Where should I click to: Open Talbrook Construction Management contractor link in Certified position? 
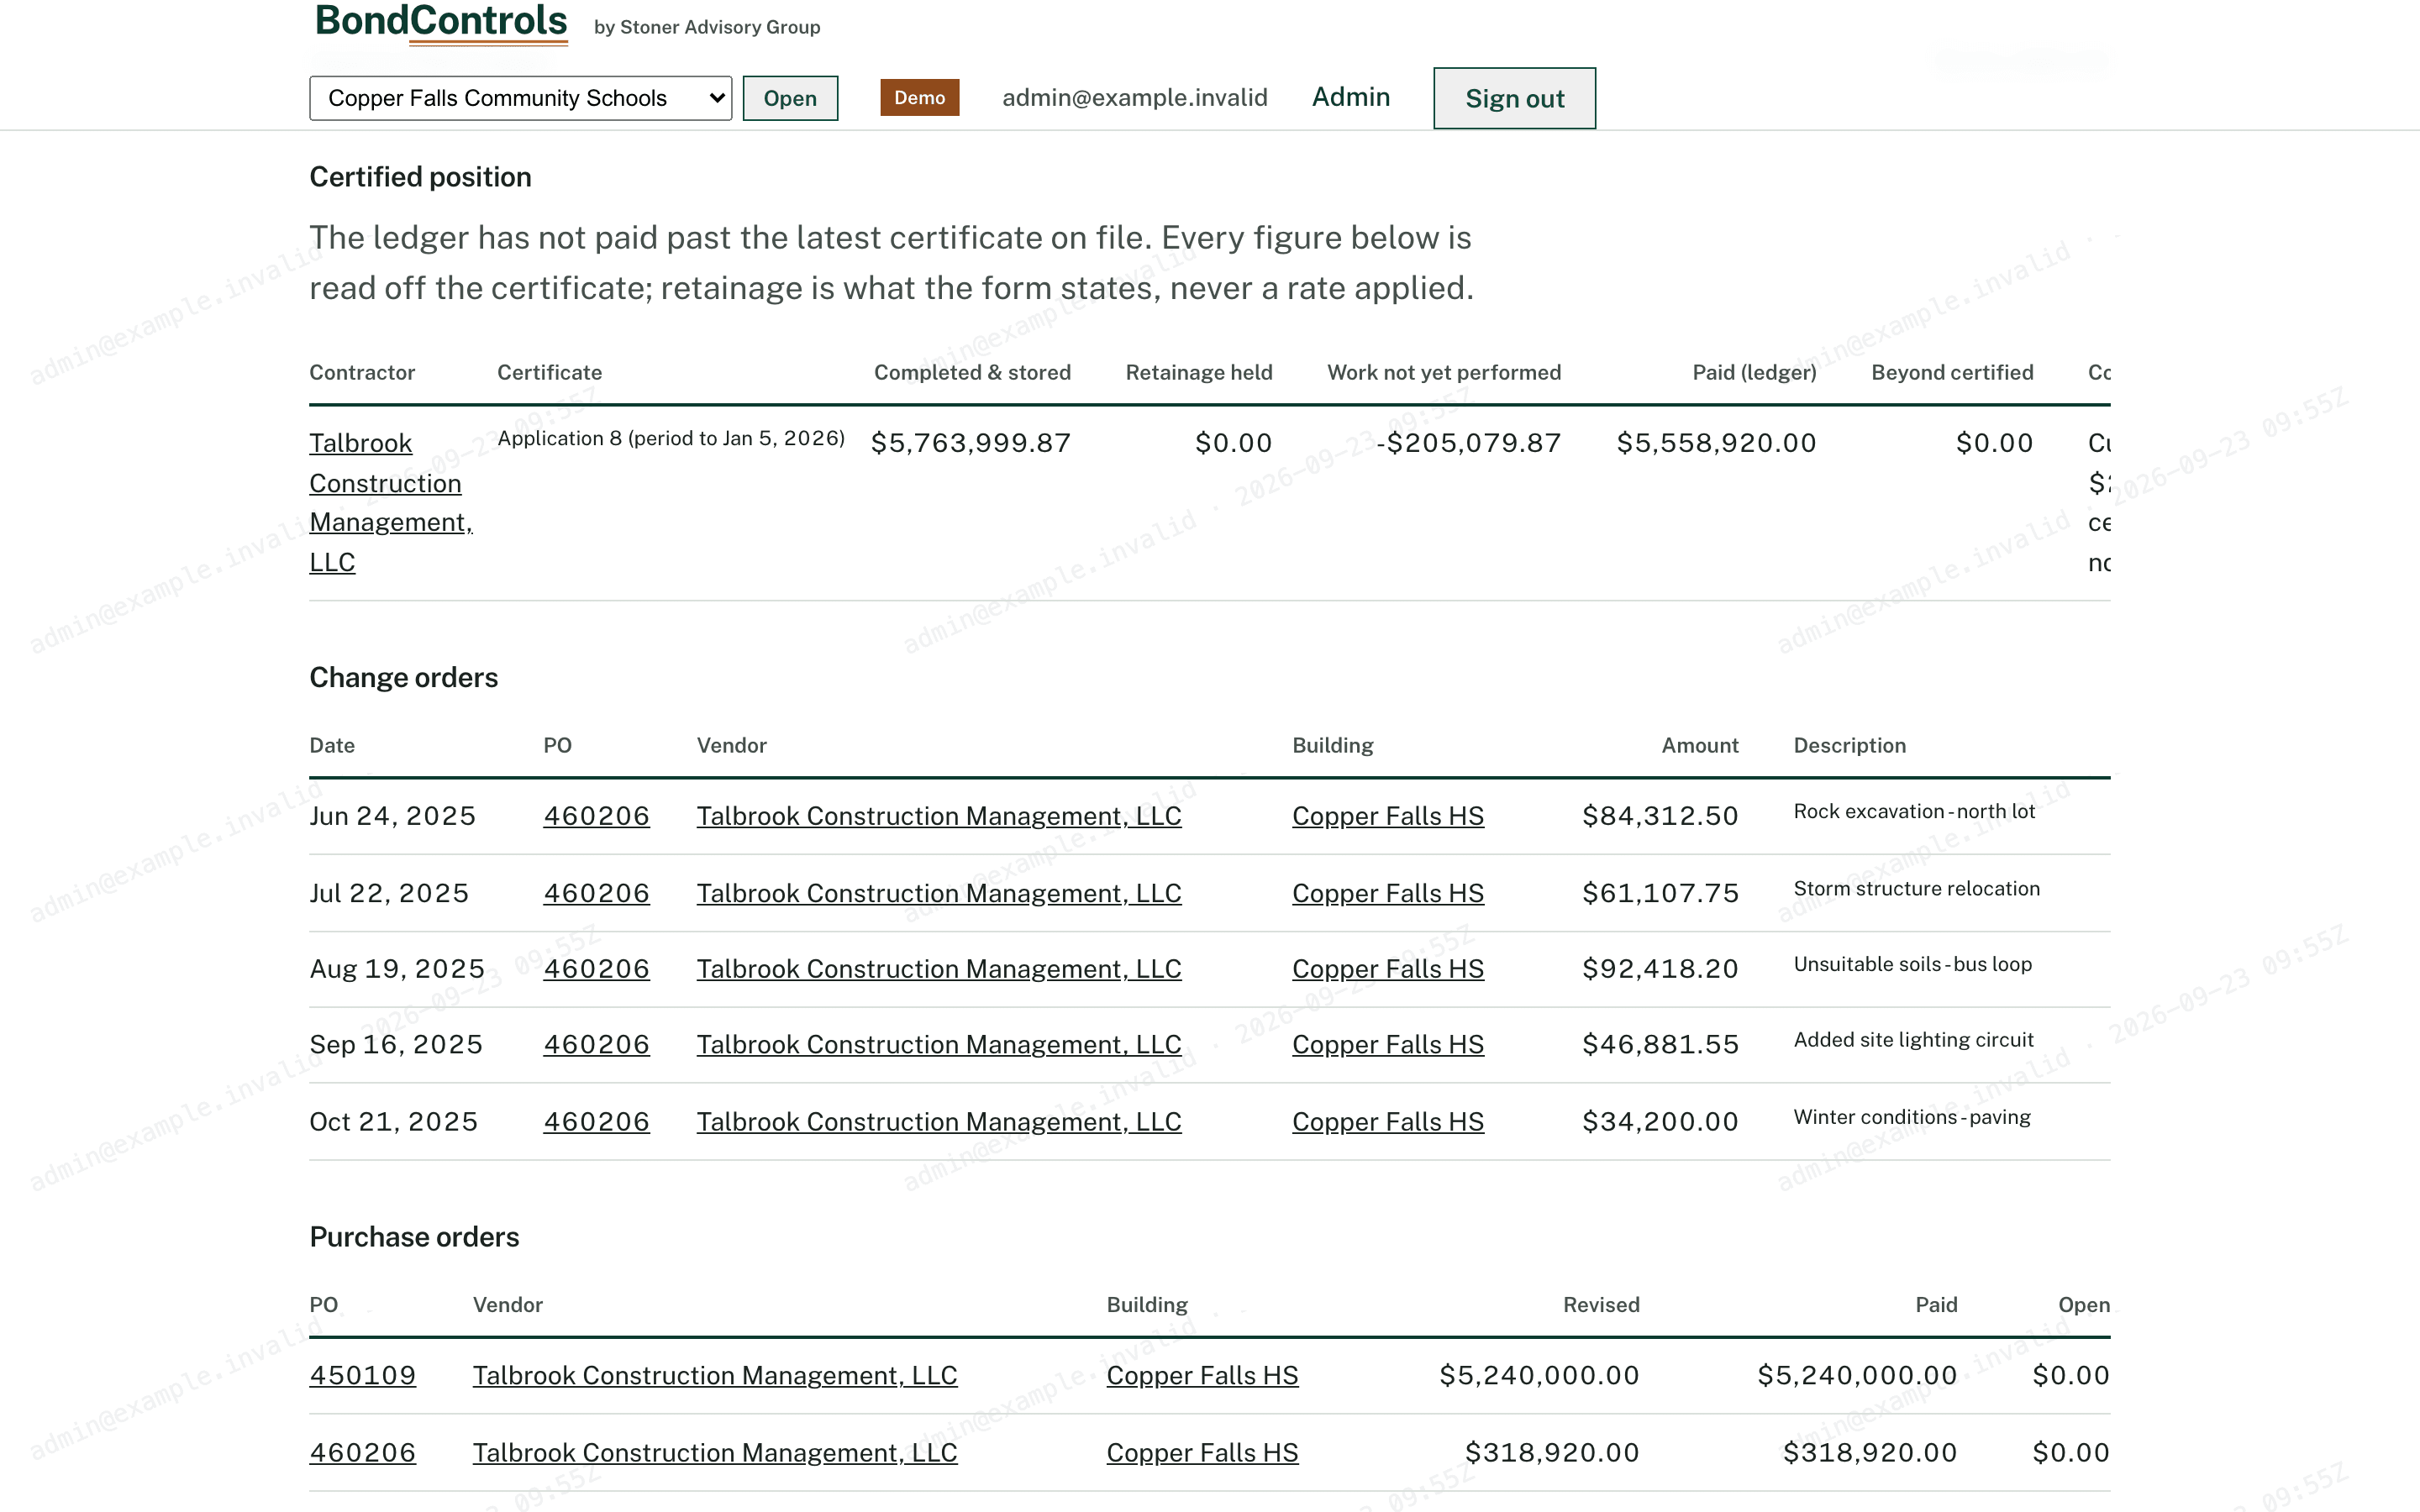coord(391,502)
